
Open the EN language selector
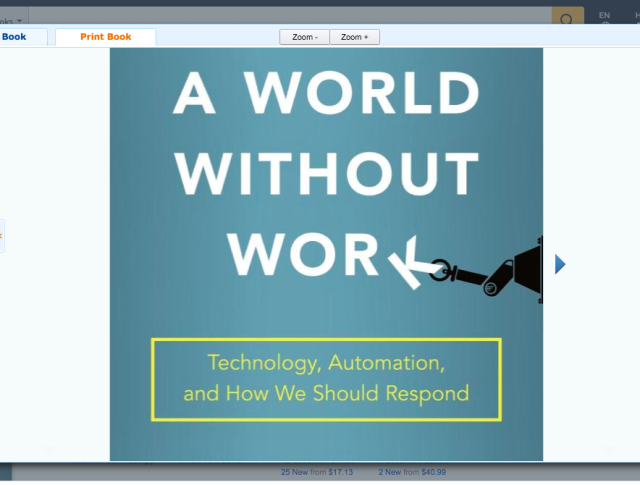[x=604, y=16]
